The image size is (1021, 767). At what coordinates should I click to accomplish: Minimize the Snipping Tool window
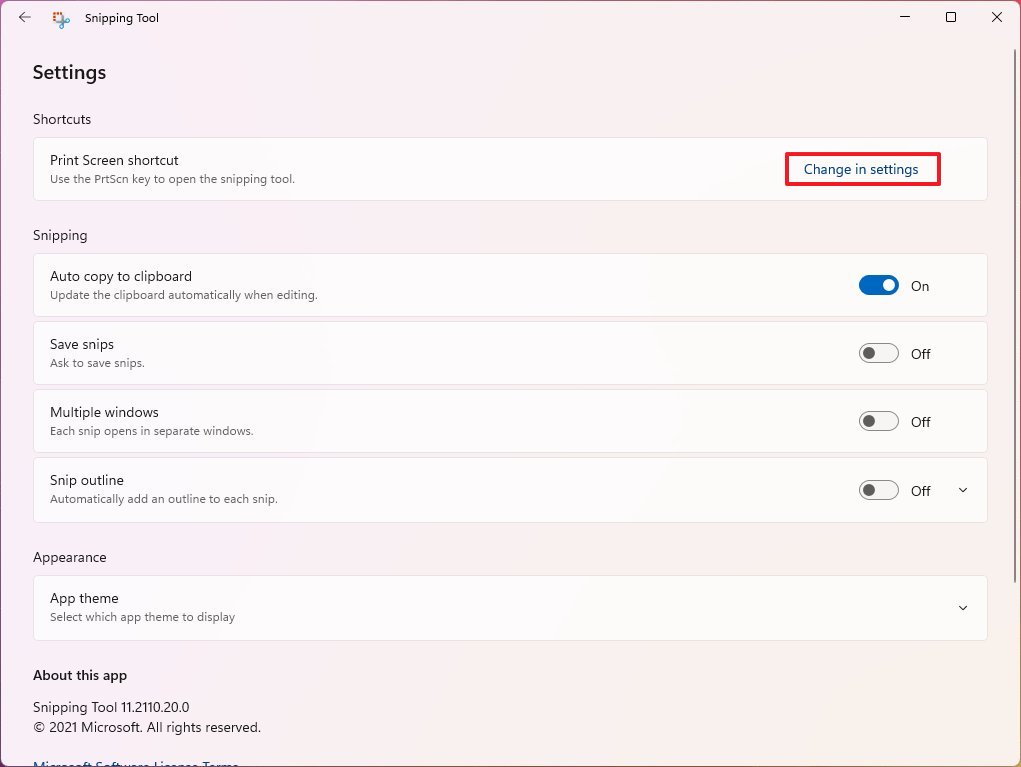coord(905,17)
